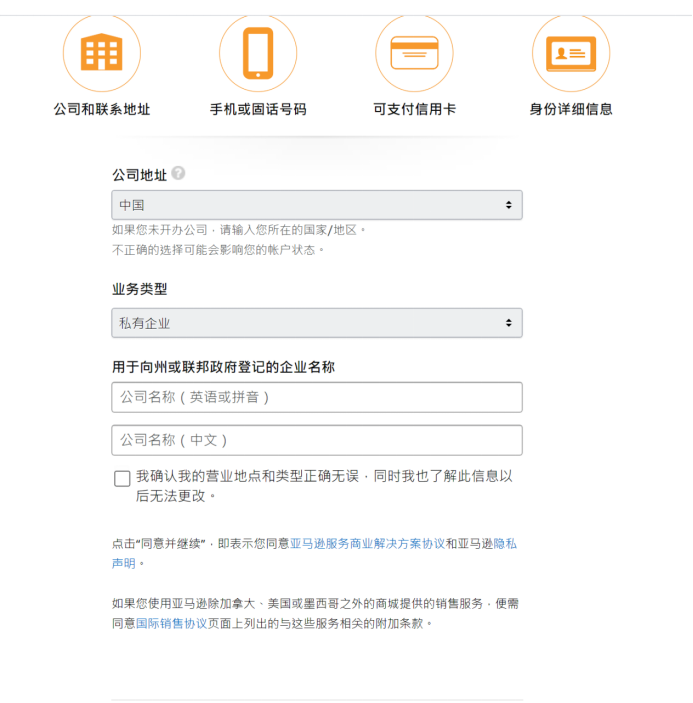Image resolution: width=693 pixels, height=703 pixels.
Task: Select the 公司和联系地址 step label
Action: coord(101,109)
